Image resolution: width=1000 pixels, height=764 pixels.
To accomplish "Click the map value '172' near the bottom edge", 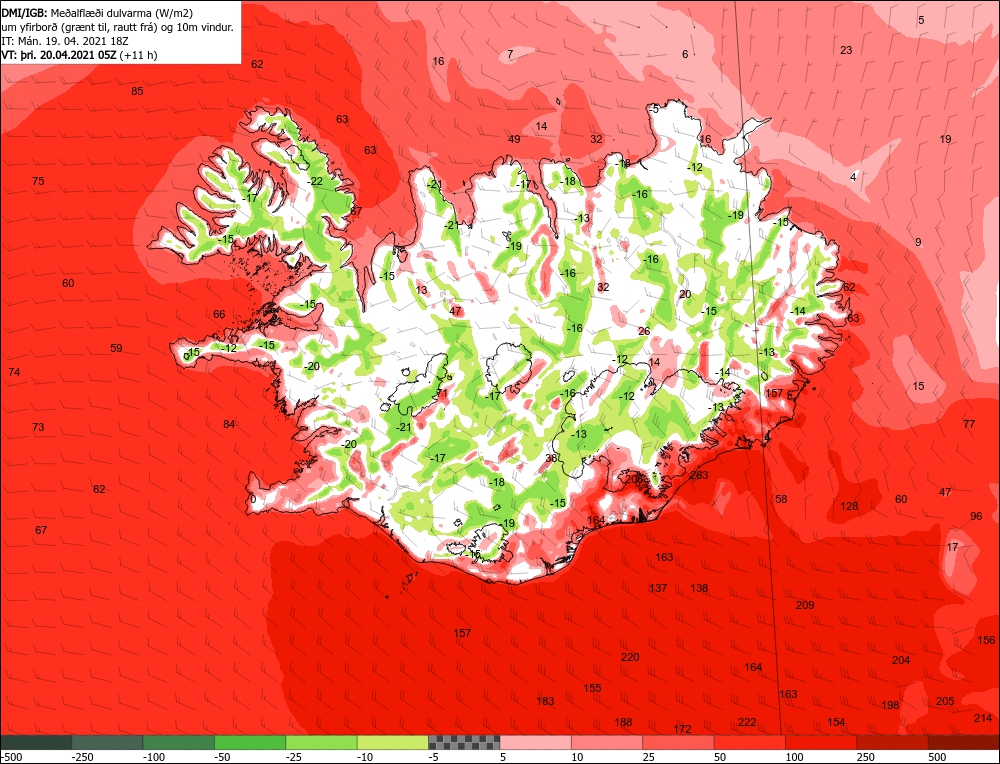I will [x=682, y=729].
